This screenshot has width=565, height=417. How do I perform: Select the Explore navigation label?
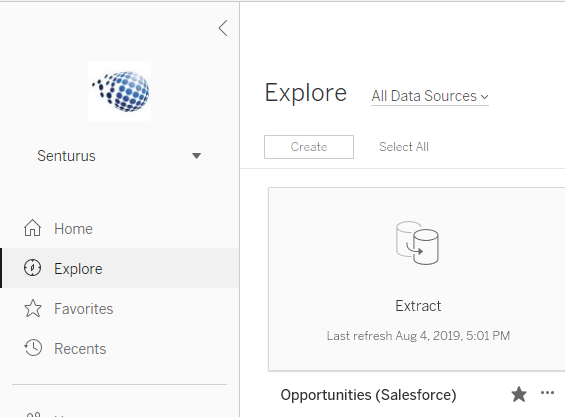point(78,269)
